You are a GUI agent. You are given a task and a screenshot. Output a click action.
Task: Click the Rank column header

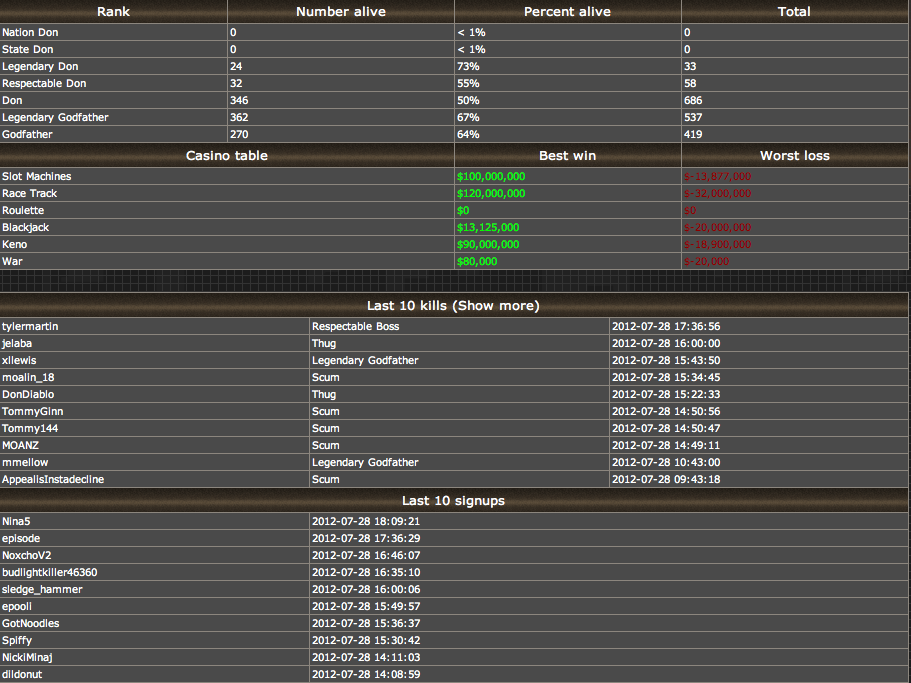tap(113, 12)
